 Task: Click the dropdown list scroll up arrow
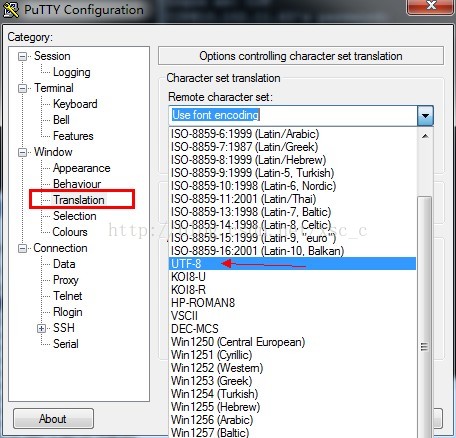coord(425,136)
